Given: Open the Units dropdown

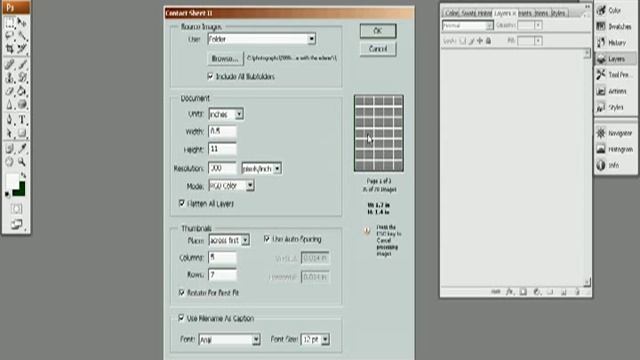Looking at the screenshot, I should click(226, 114).
